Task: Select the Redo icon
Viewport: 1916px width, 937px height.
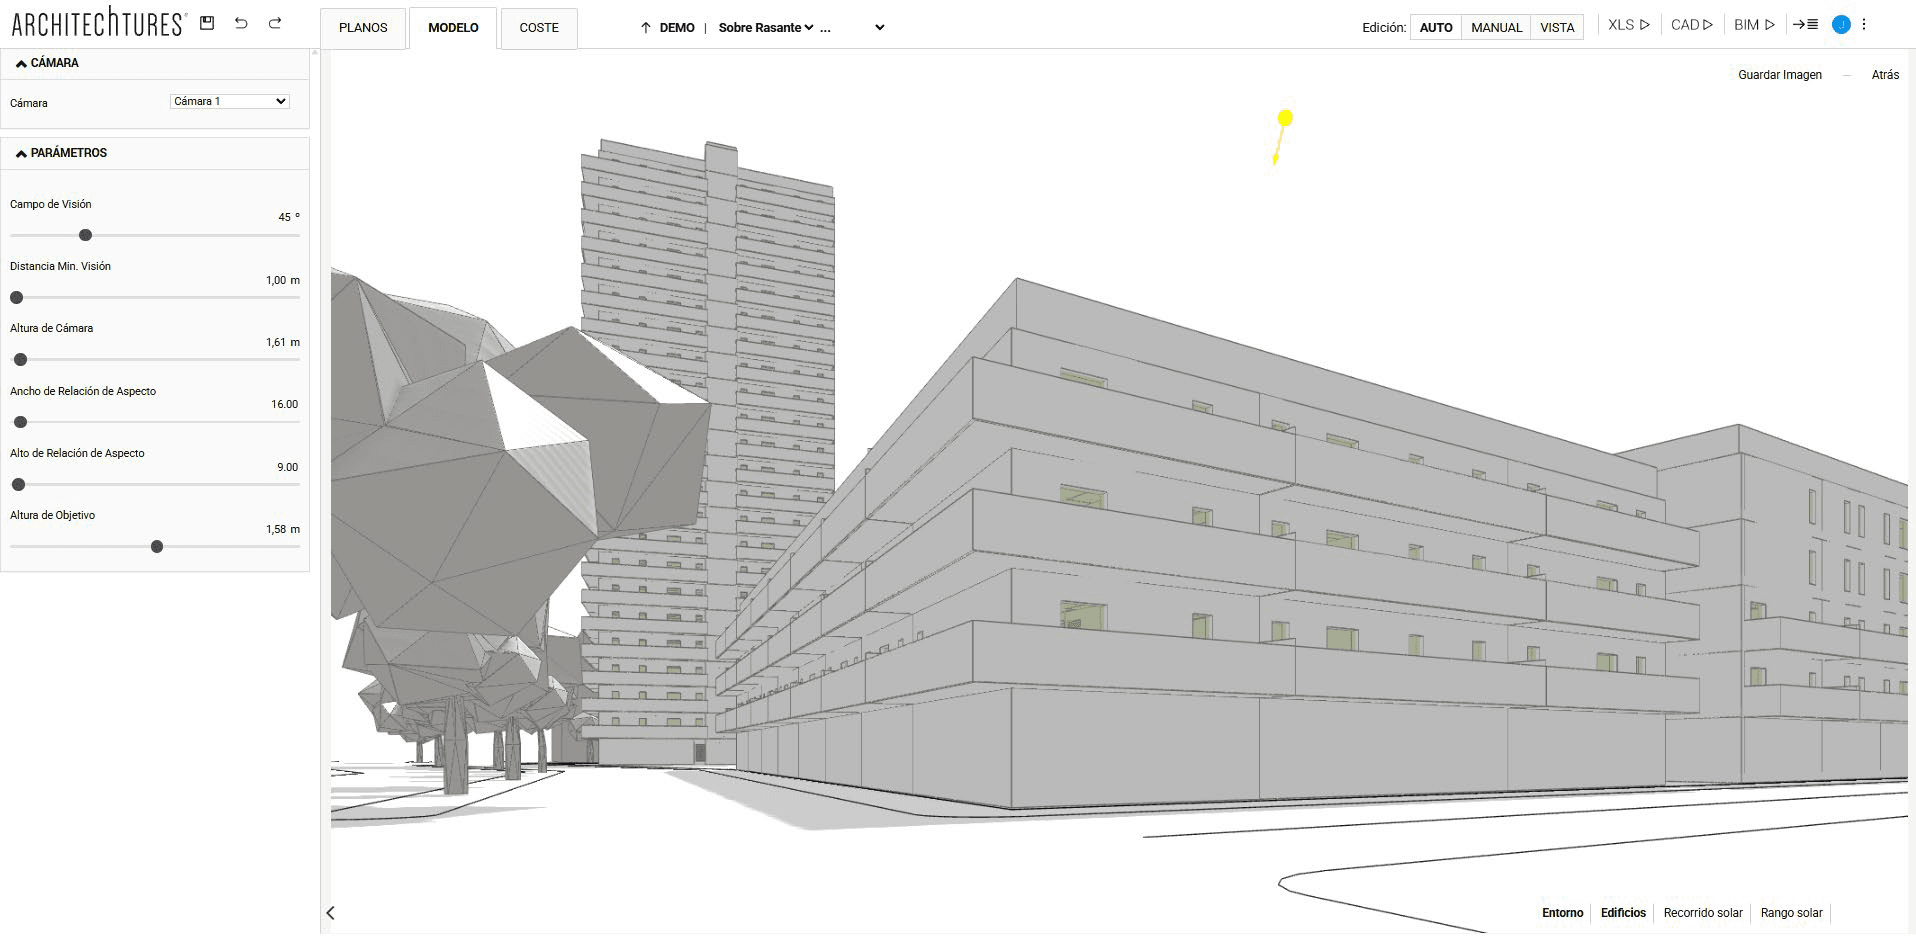Action: coord(273,22)
